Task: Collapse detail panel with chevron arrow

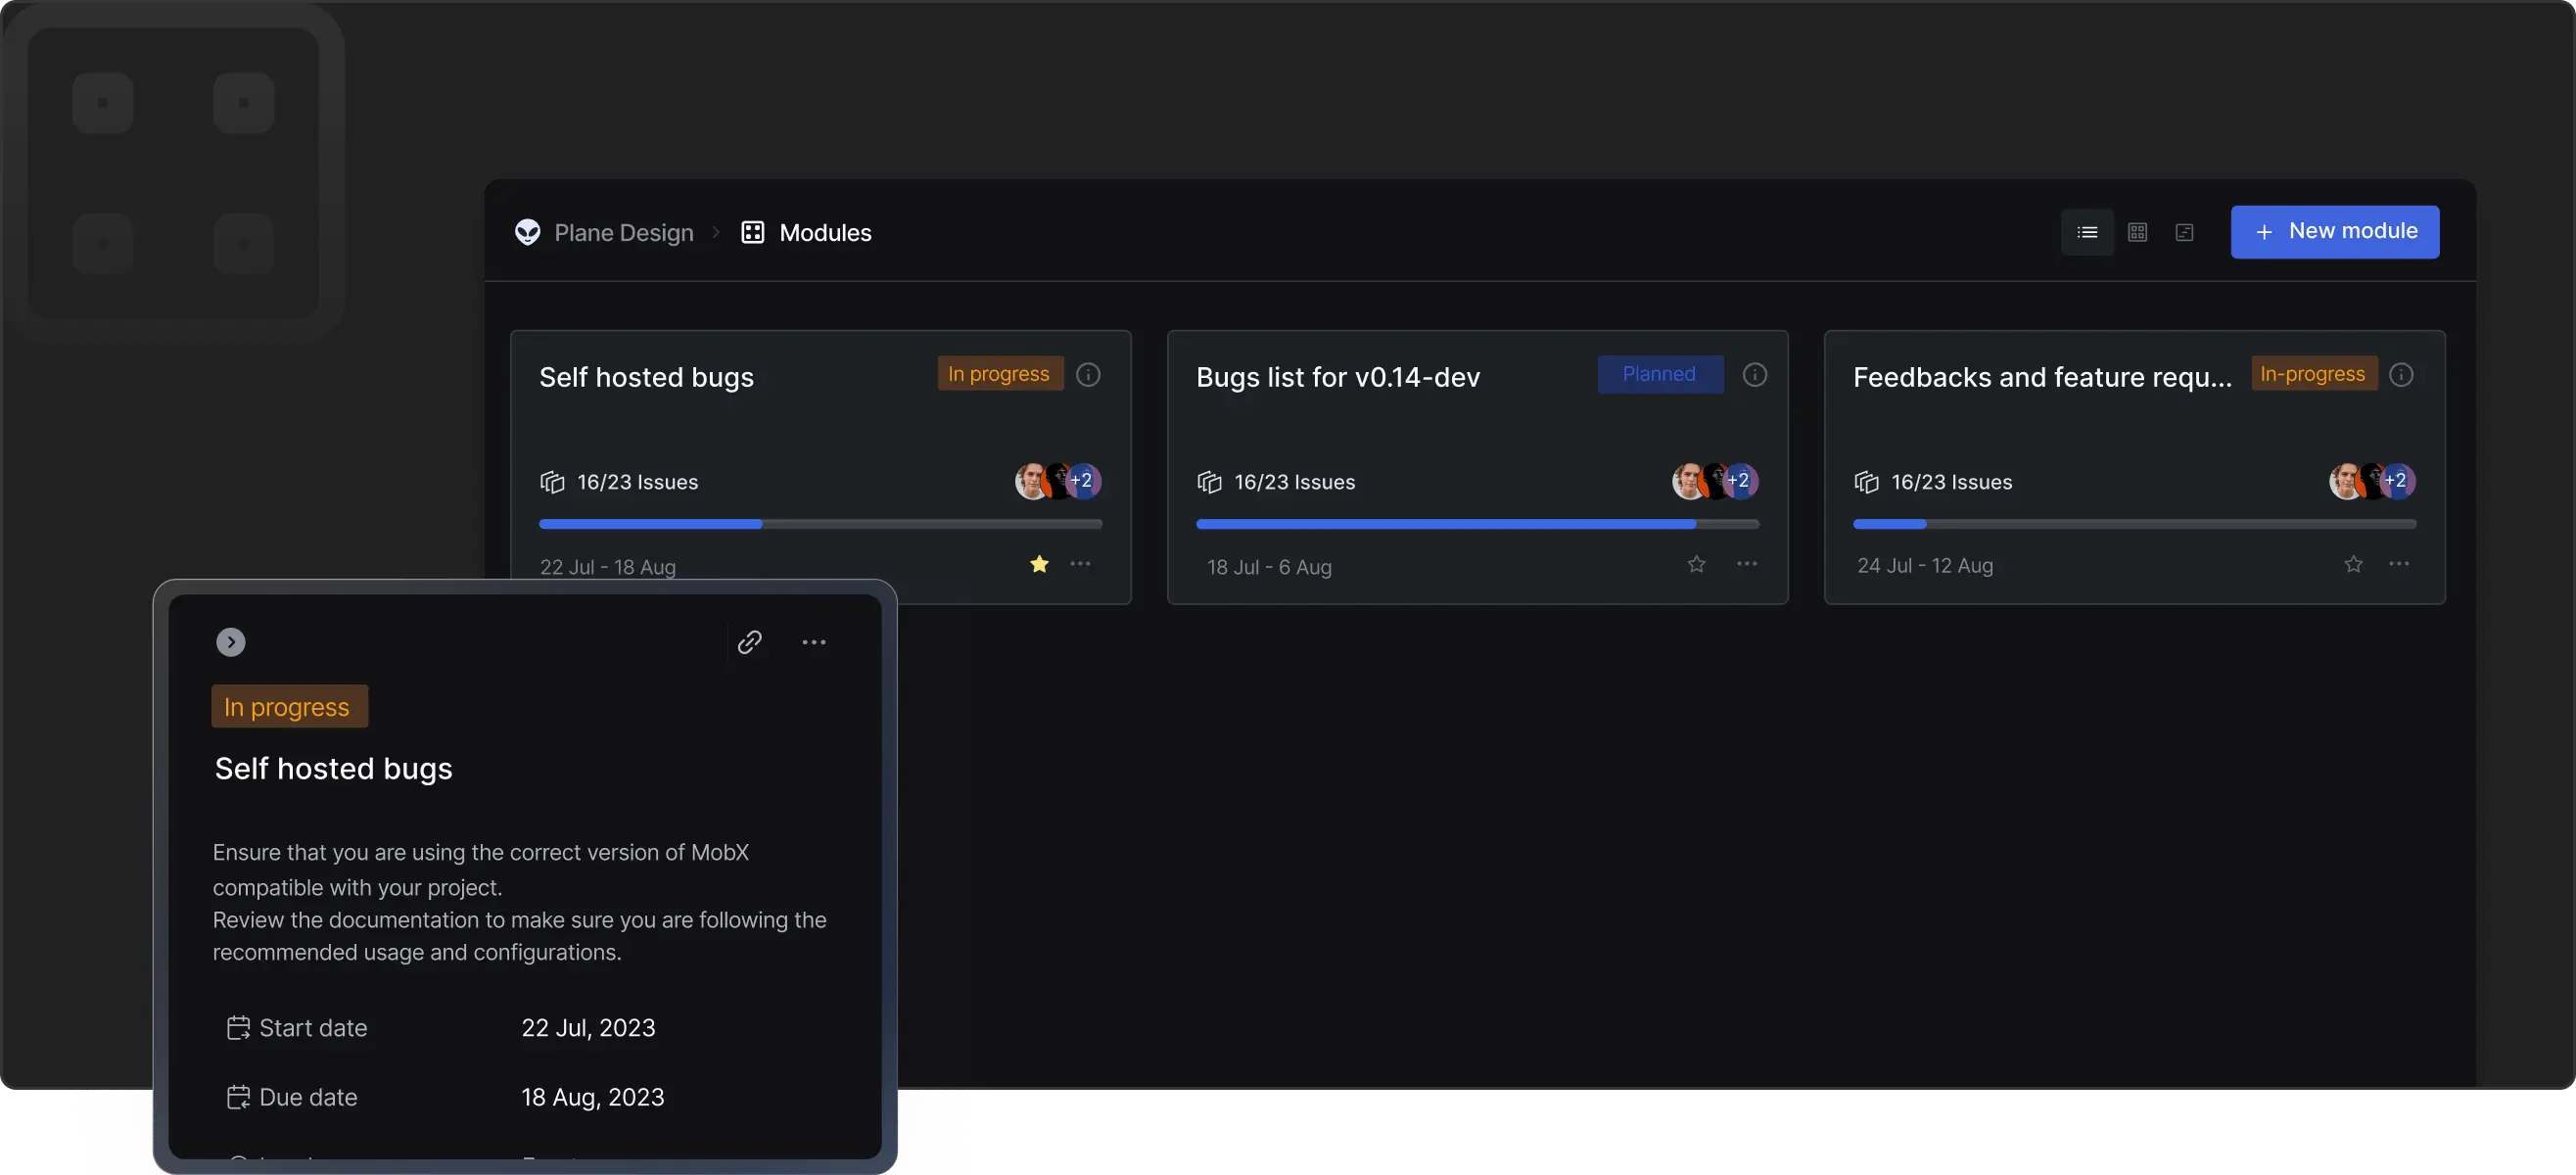Action: 231,642
